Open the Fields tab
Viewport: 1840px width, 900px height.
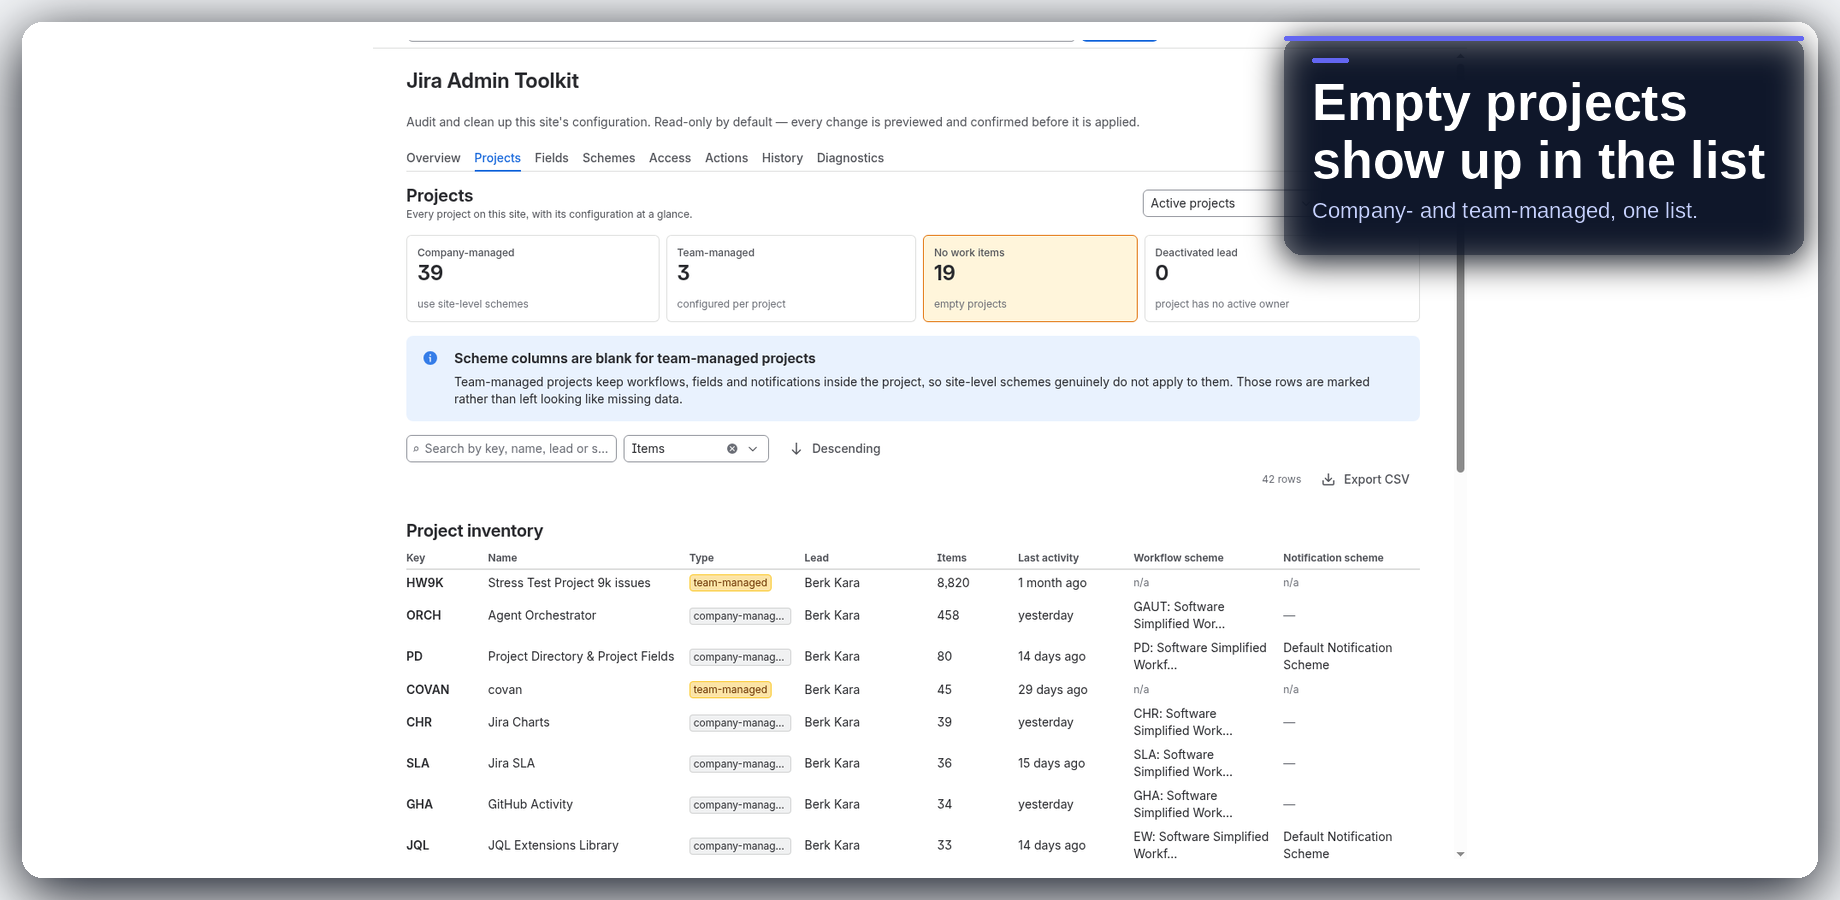551,158
